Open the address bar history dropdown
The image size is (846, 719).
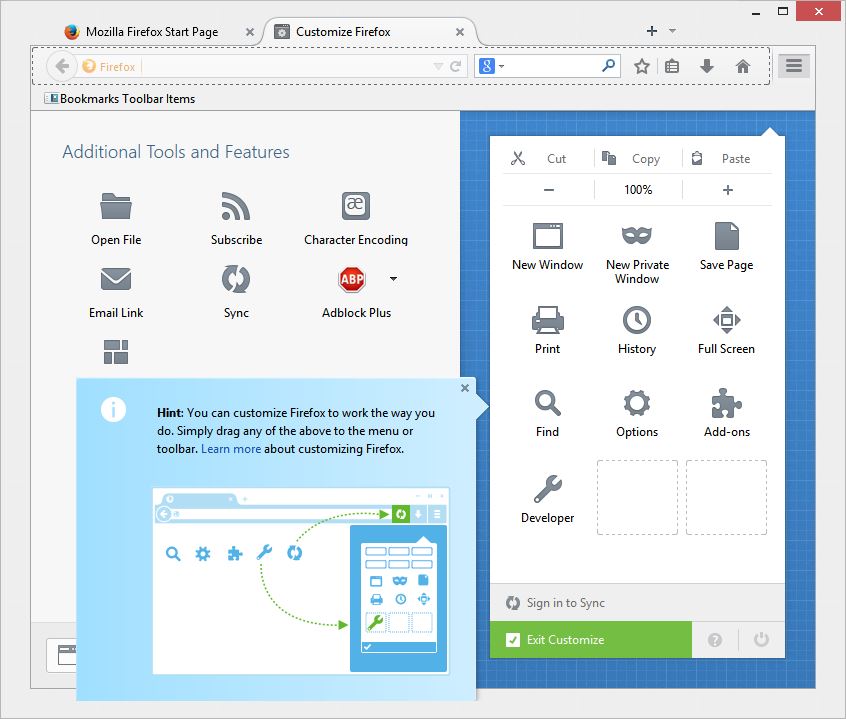point(438,66)
